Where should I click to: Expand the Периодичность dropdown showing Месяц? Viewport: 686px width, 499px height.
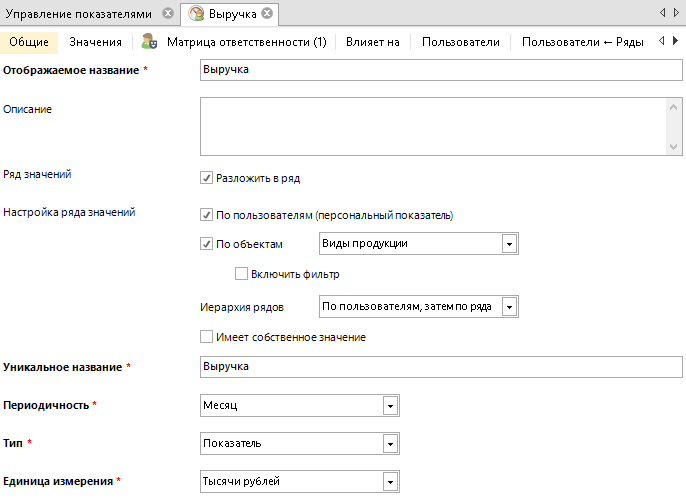(x=389, y=406)
